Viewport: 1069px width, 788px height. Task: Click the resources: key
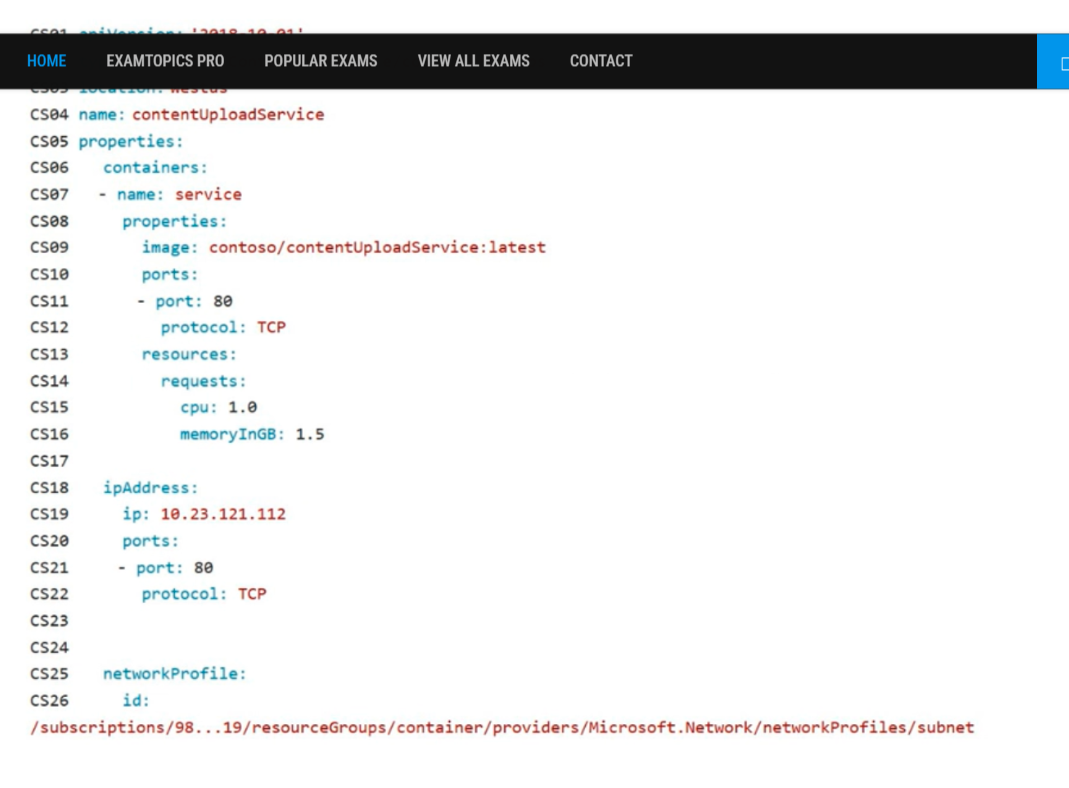coord(189,354)
